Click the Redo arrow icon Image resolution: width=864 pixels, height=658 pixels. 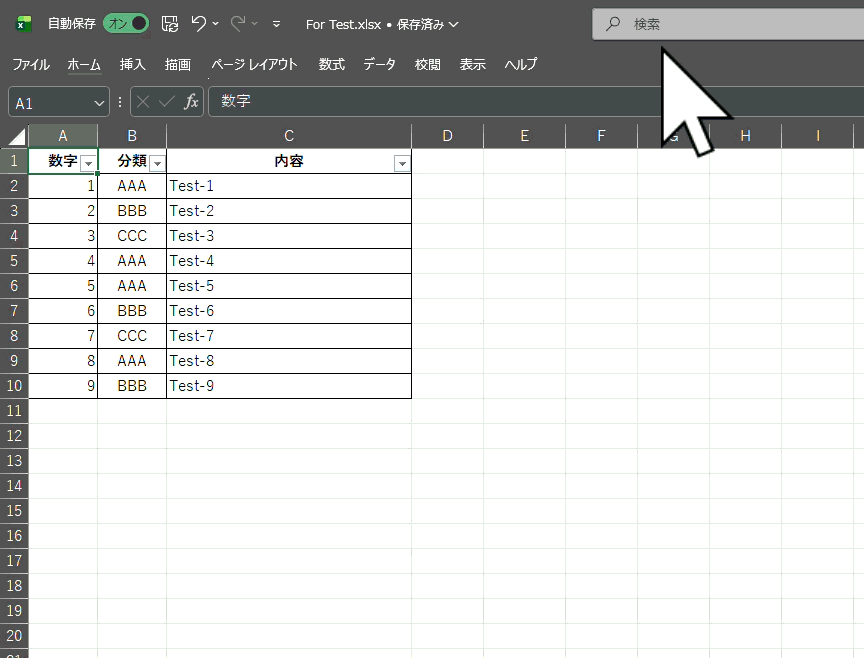(x=238, y=24)
